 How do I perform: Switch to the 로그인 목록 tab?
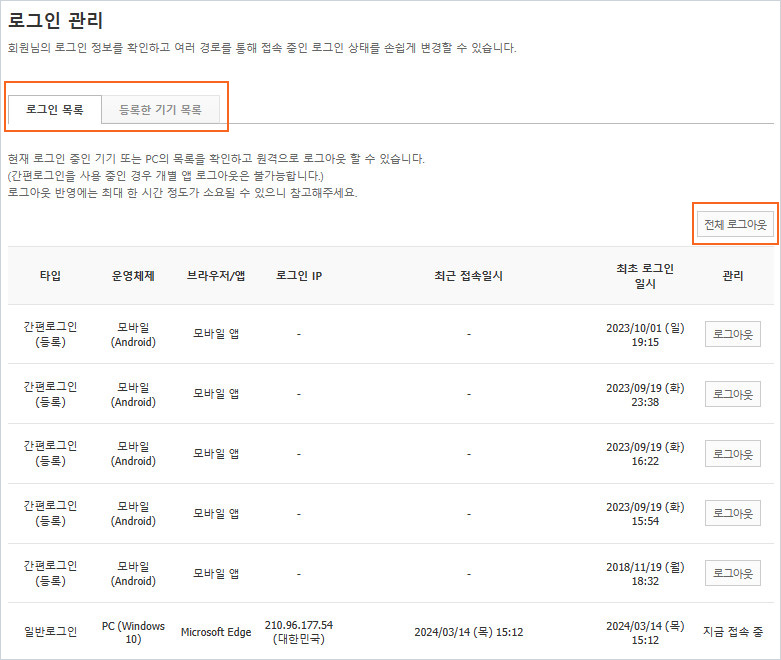coord(54,110)
